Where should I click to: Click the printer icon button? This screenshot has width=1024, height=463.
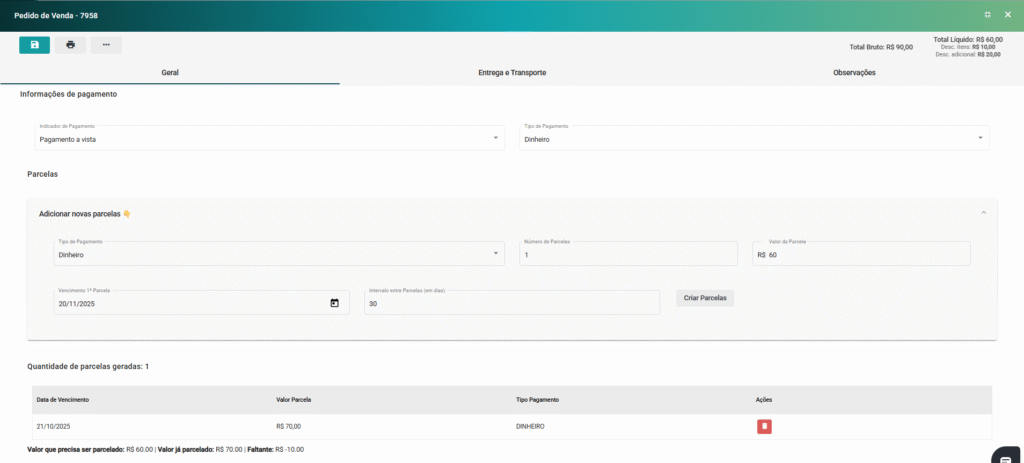(x=70, y=45)
